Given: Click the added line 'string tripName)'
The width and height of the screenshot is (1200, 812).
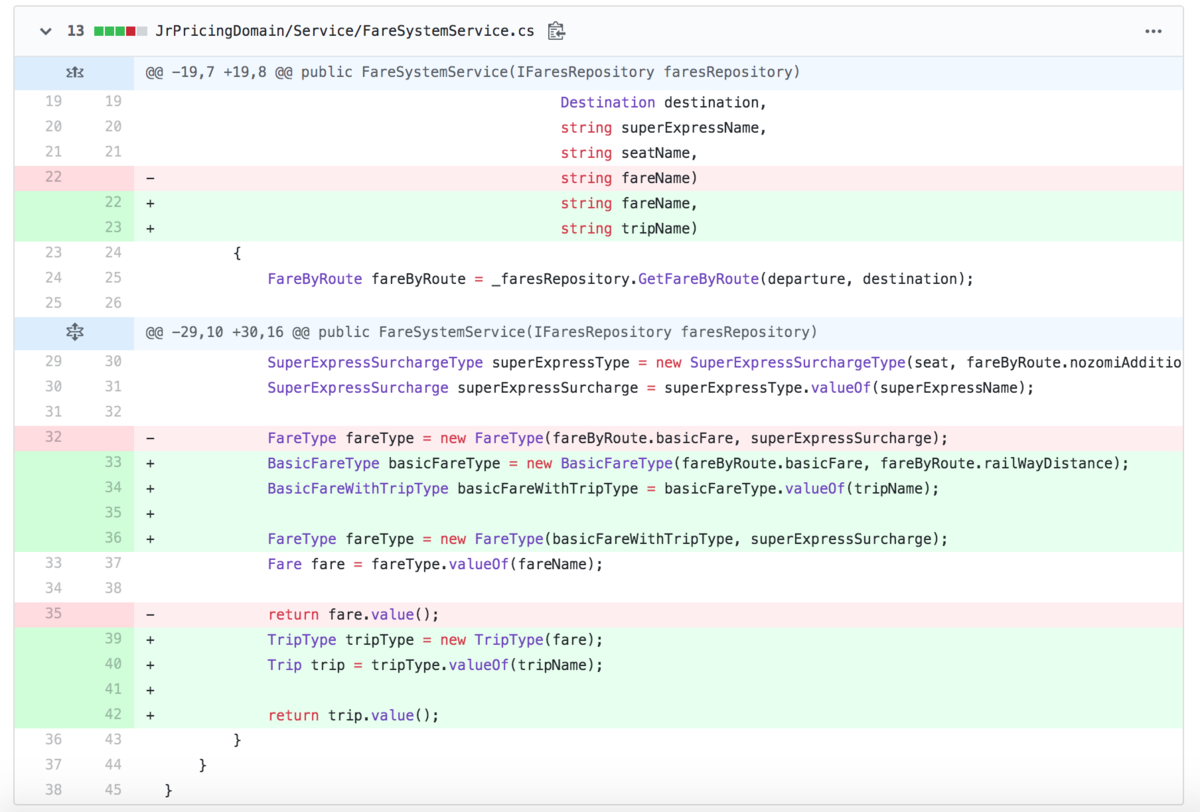Looking at the screenshot, I should click(x=628, y=228).
